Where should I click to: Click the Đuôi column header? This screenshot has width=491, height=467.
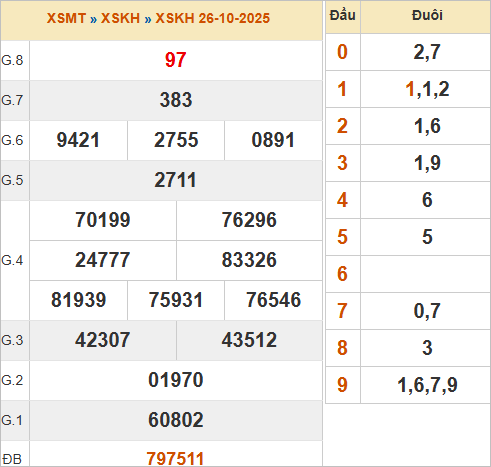click(427, 15)
